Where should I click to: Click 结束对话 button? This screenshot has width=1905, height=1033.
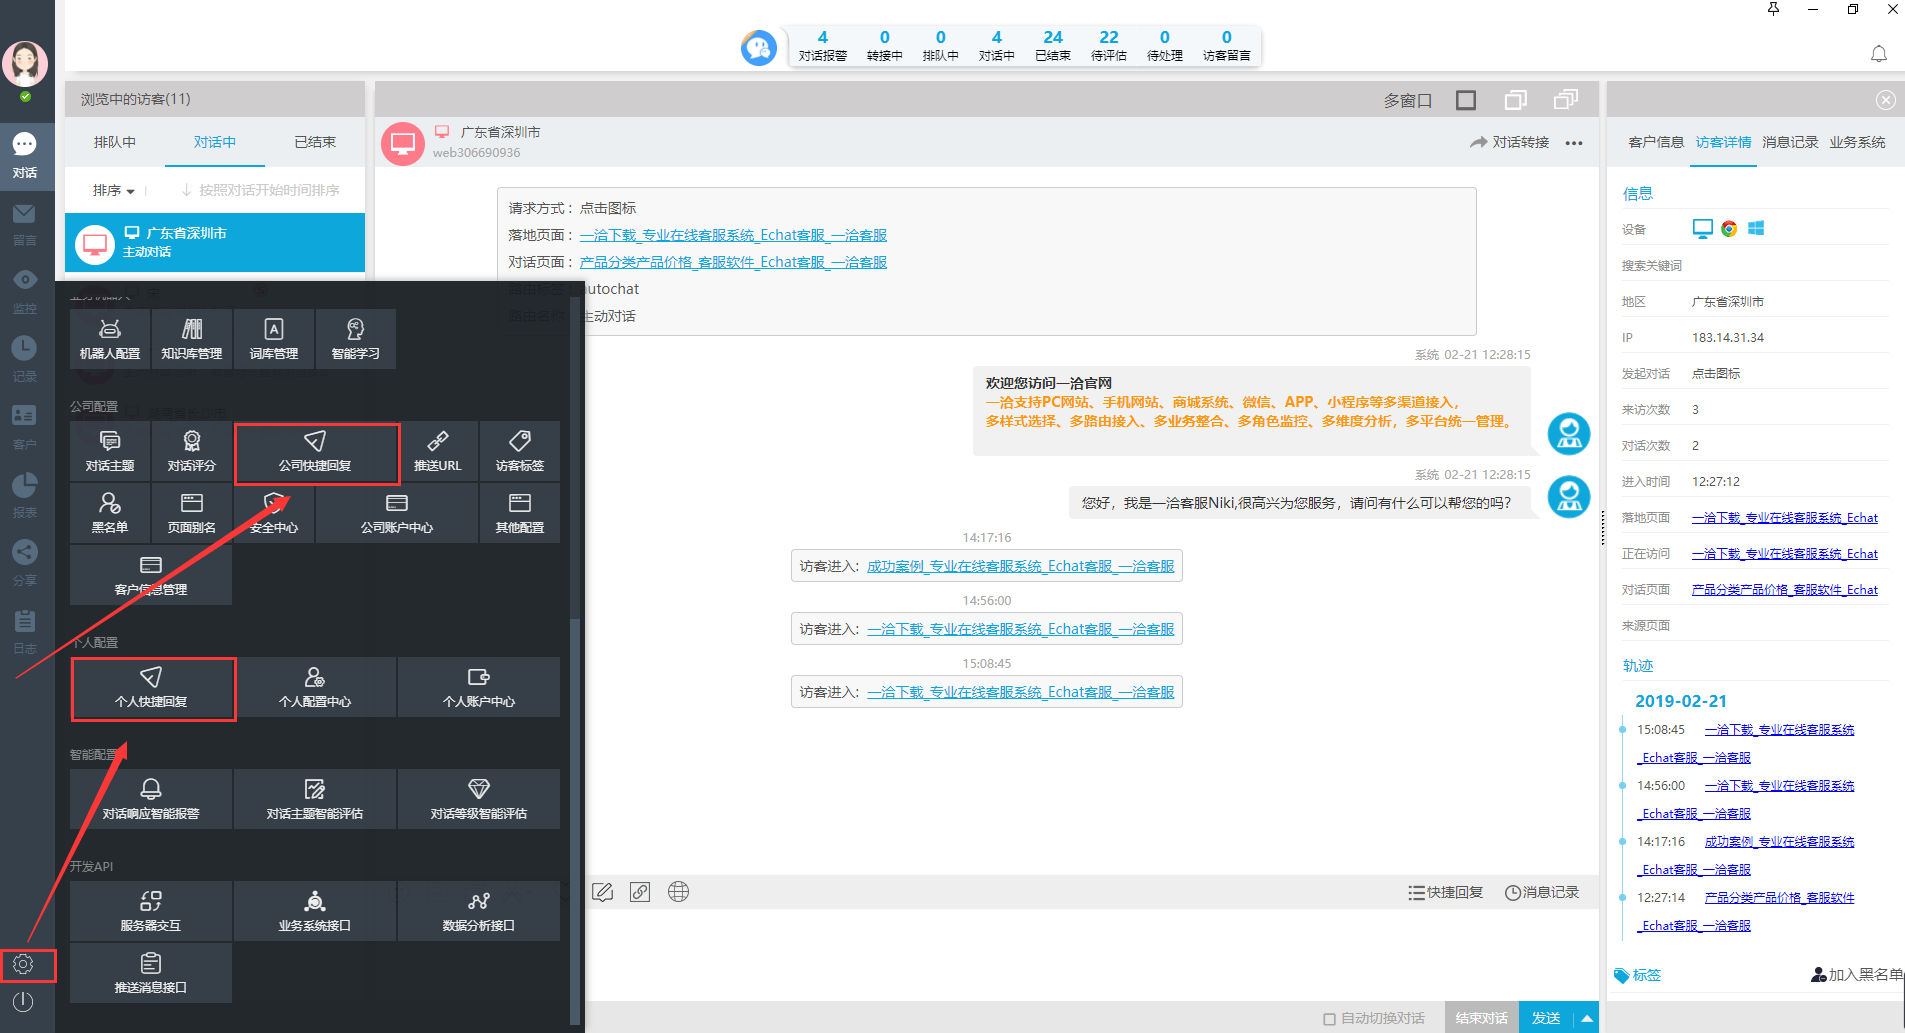click(x=1481, y=1018)
